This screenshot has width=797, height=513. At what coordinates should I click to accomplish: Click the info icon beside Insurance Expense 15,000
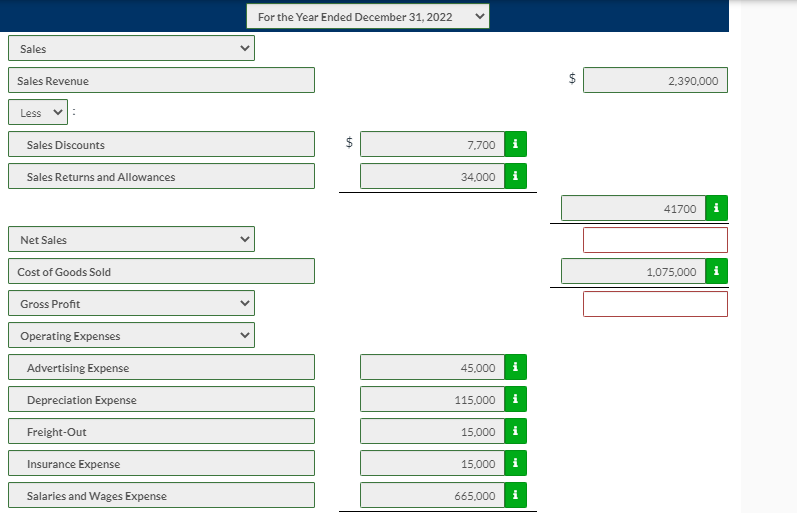515,463
